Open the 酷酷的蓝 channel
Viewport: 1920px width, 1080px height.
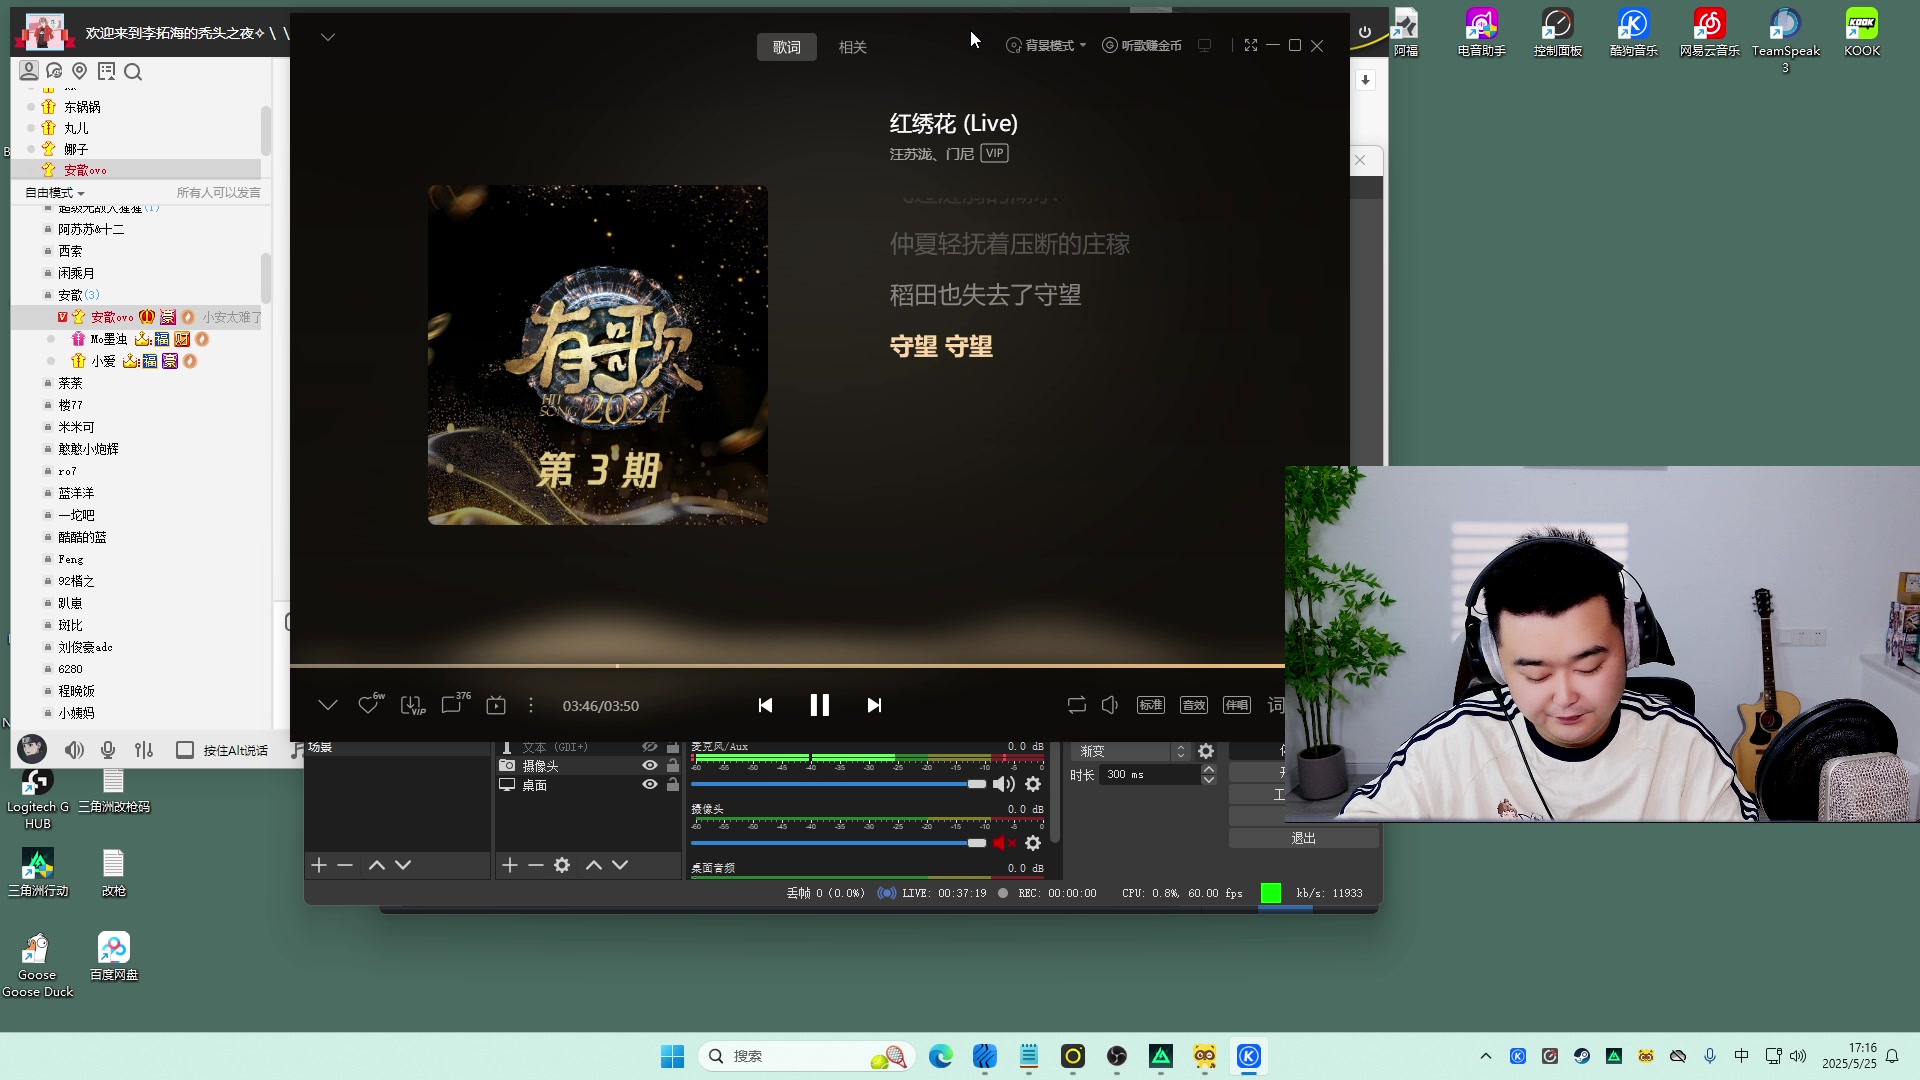pos(82,537)
